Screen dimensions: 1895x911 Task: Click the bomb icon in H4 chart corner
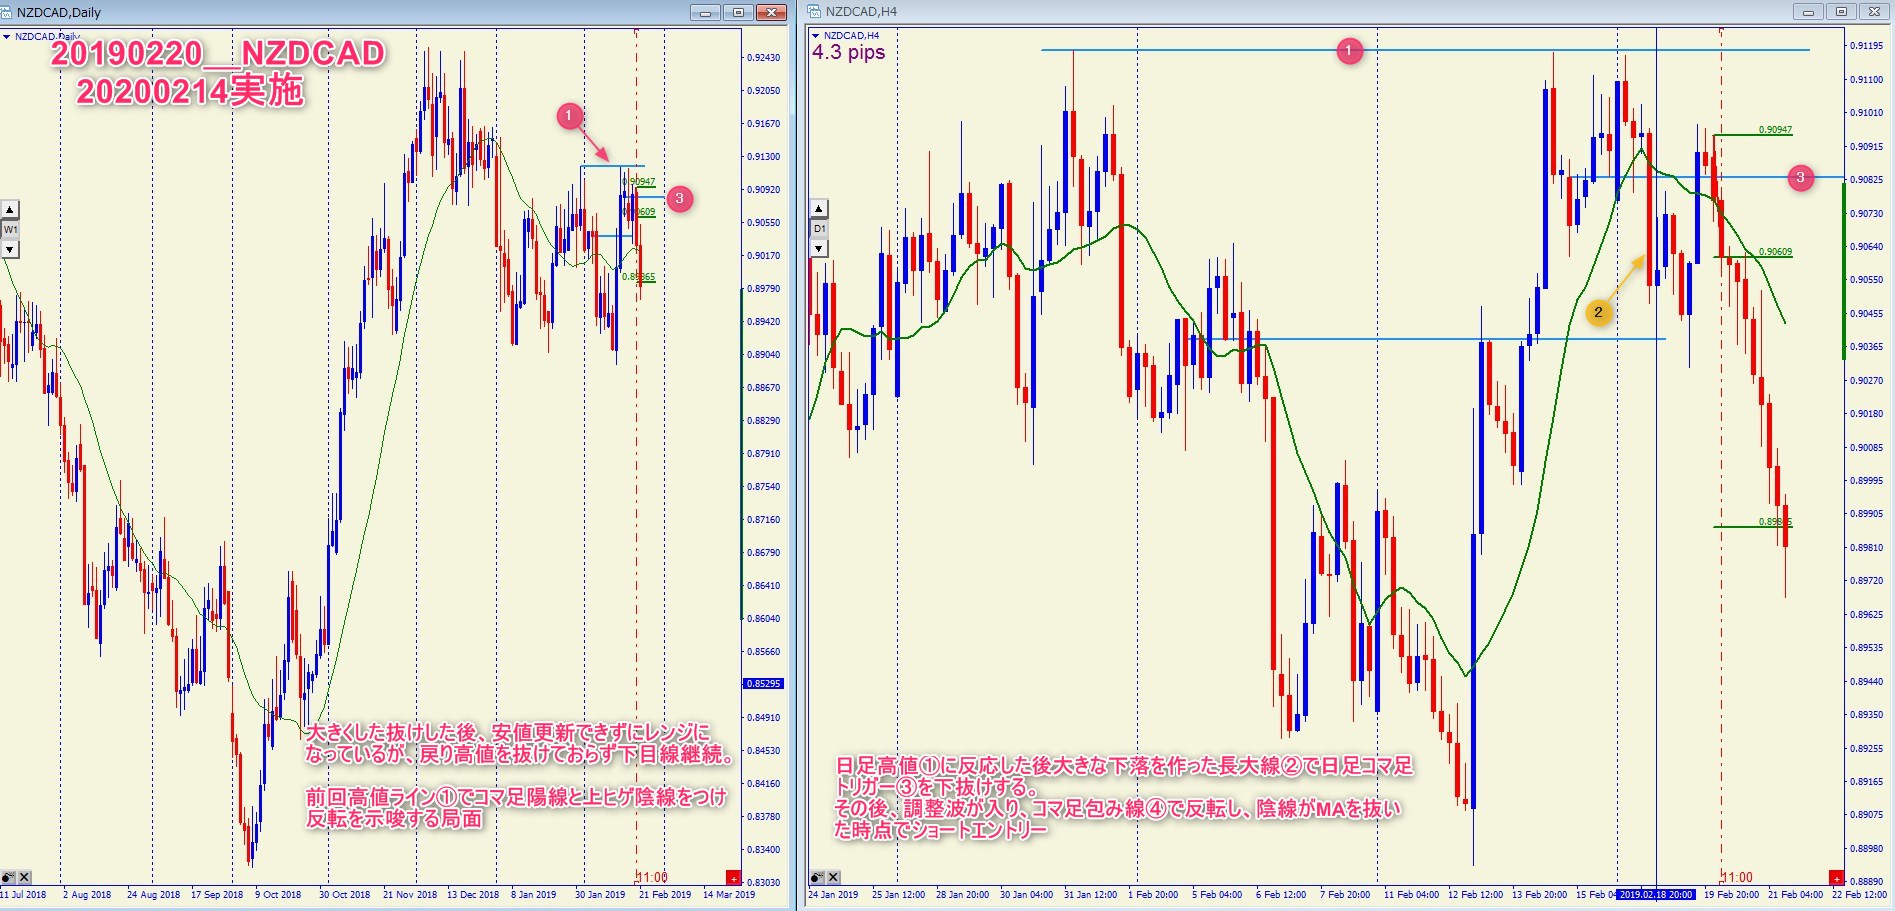pos(817,877)
